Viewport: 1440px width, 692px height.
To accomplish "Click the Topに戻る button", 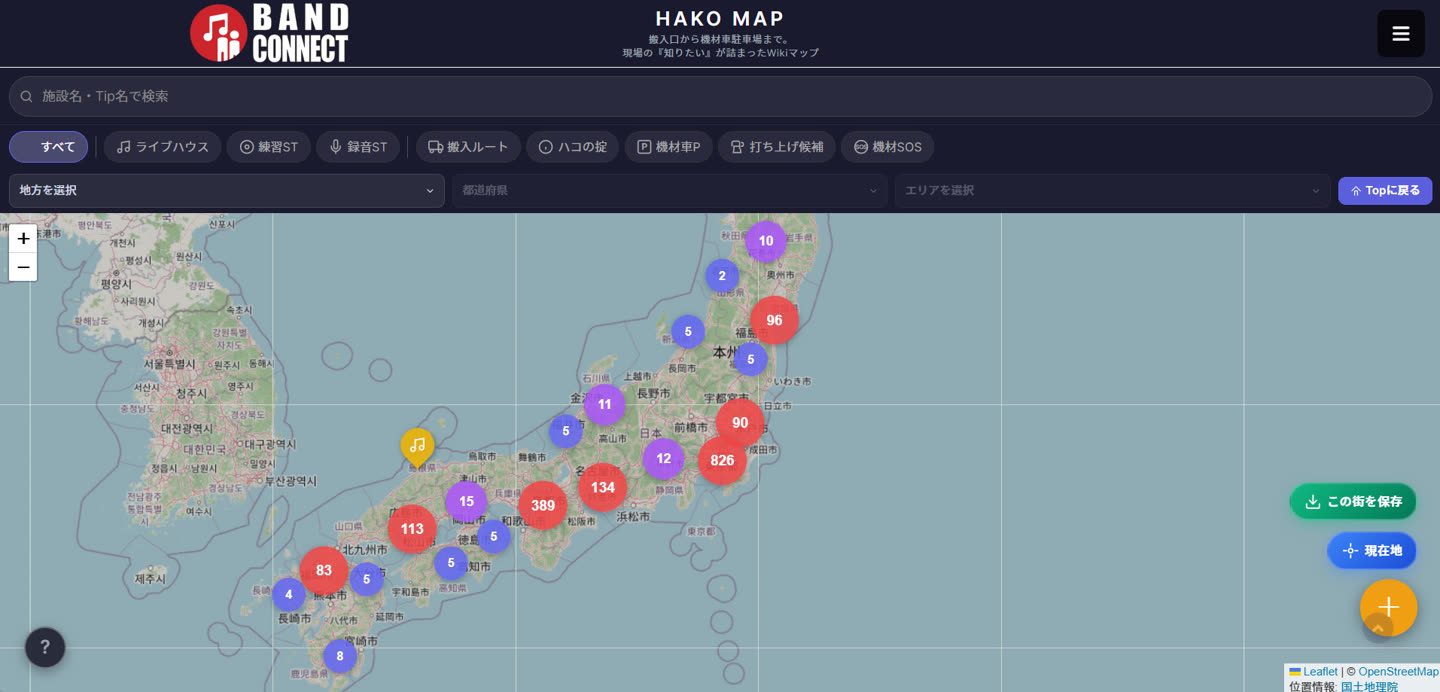I will (x=1385, y=190).
